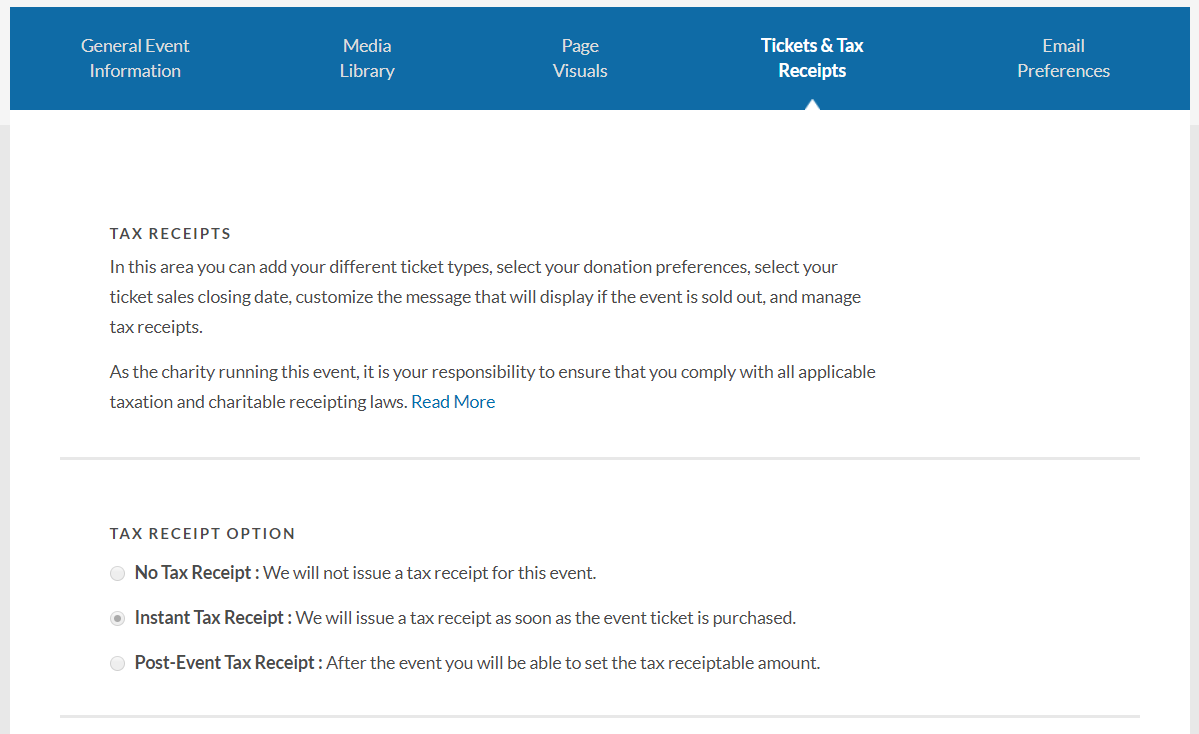Click the TAX RECEIPTS section heading
This screenshot has height=734, width=1199.
tap(170, 234)
